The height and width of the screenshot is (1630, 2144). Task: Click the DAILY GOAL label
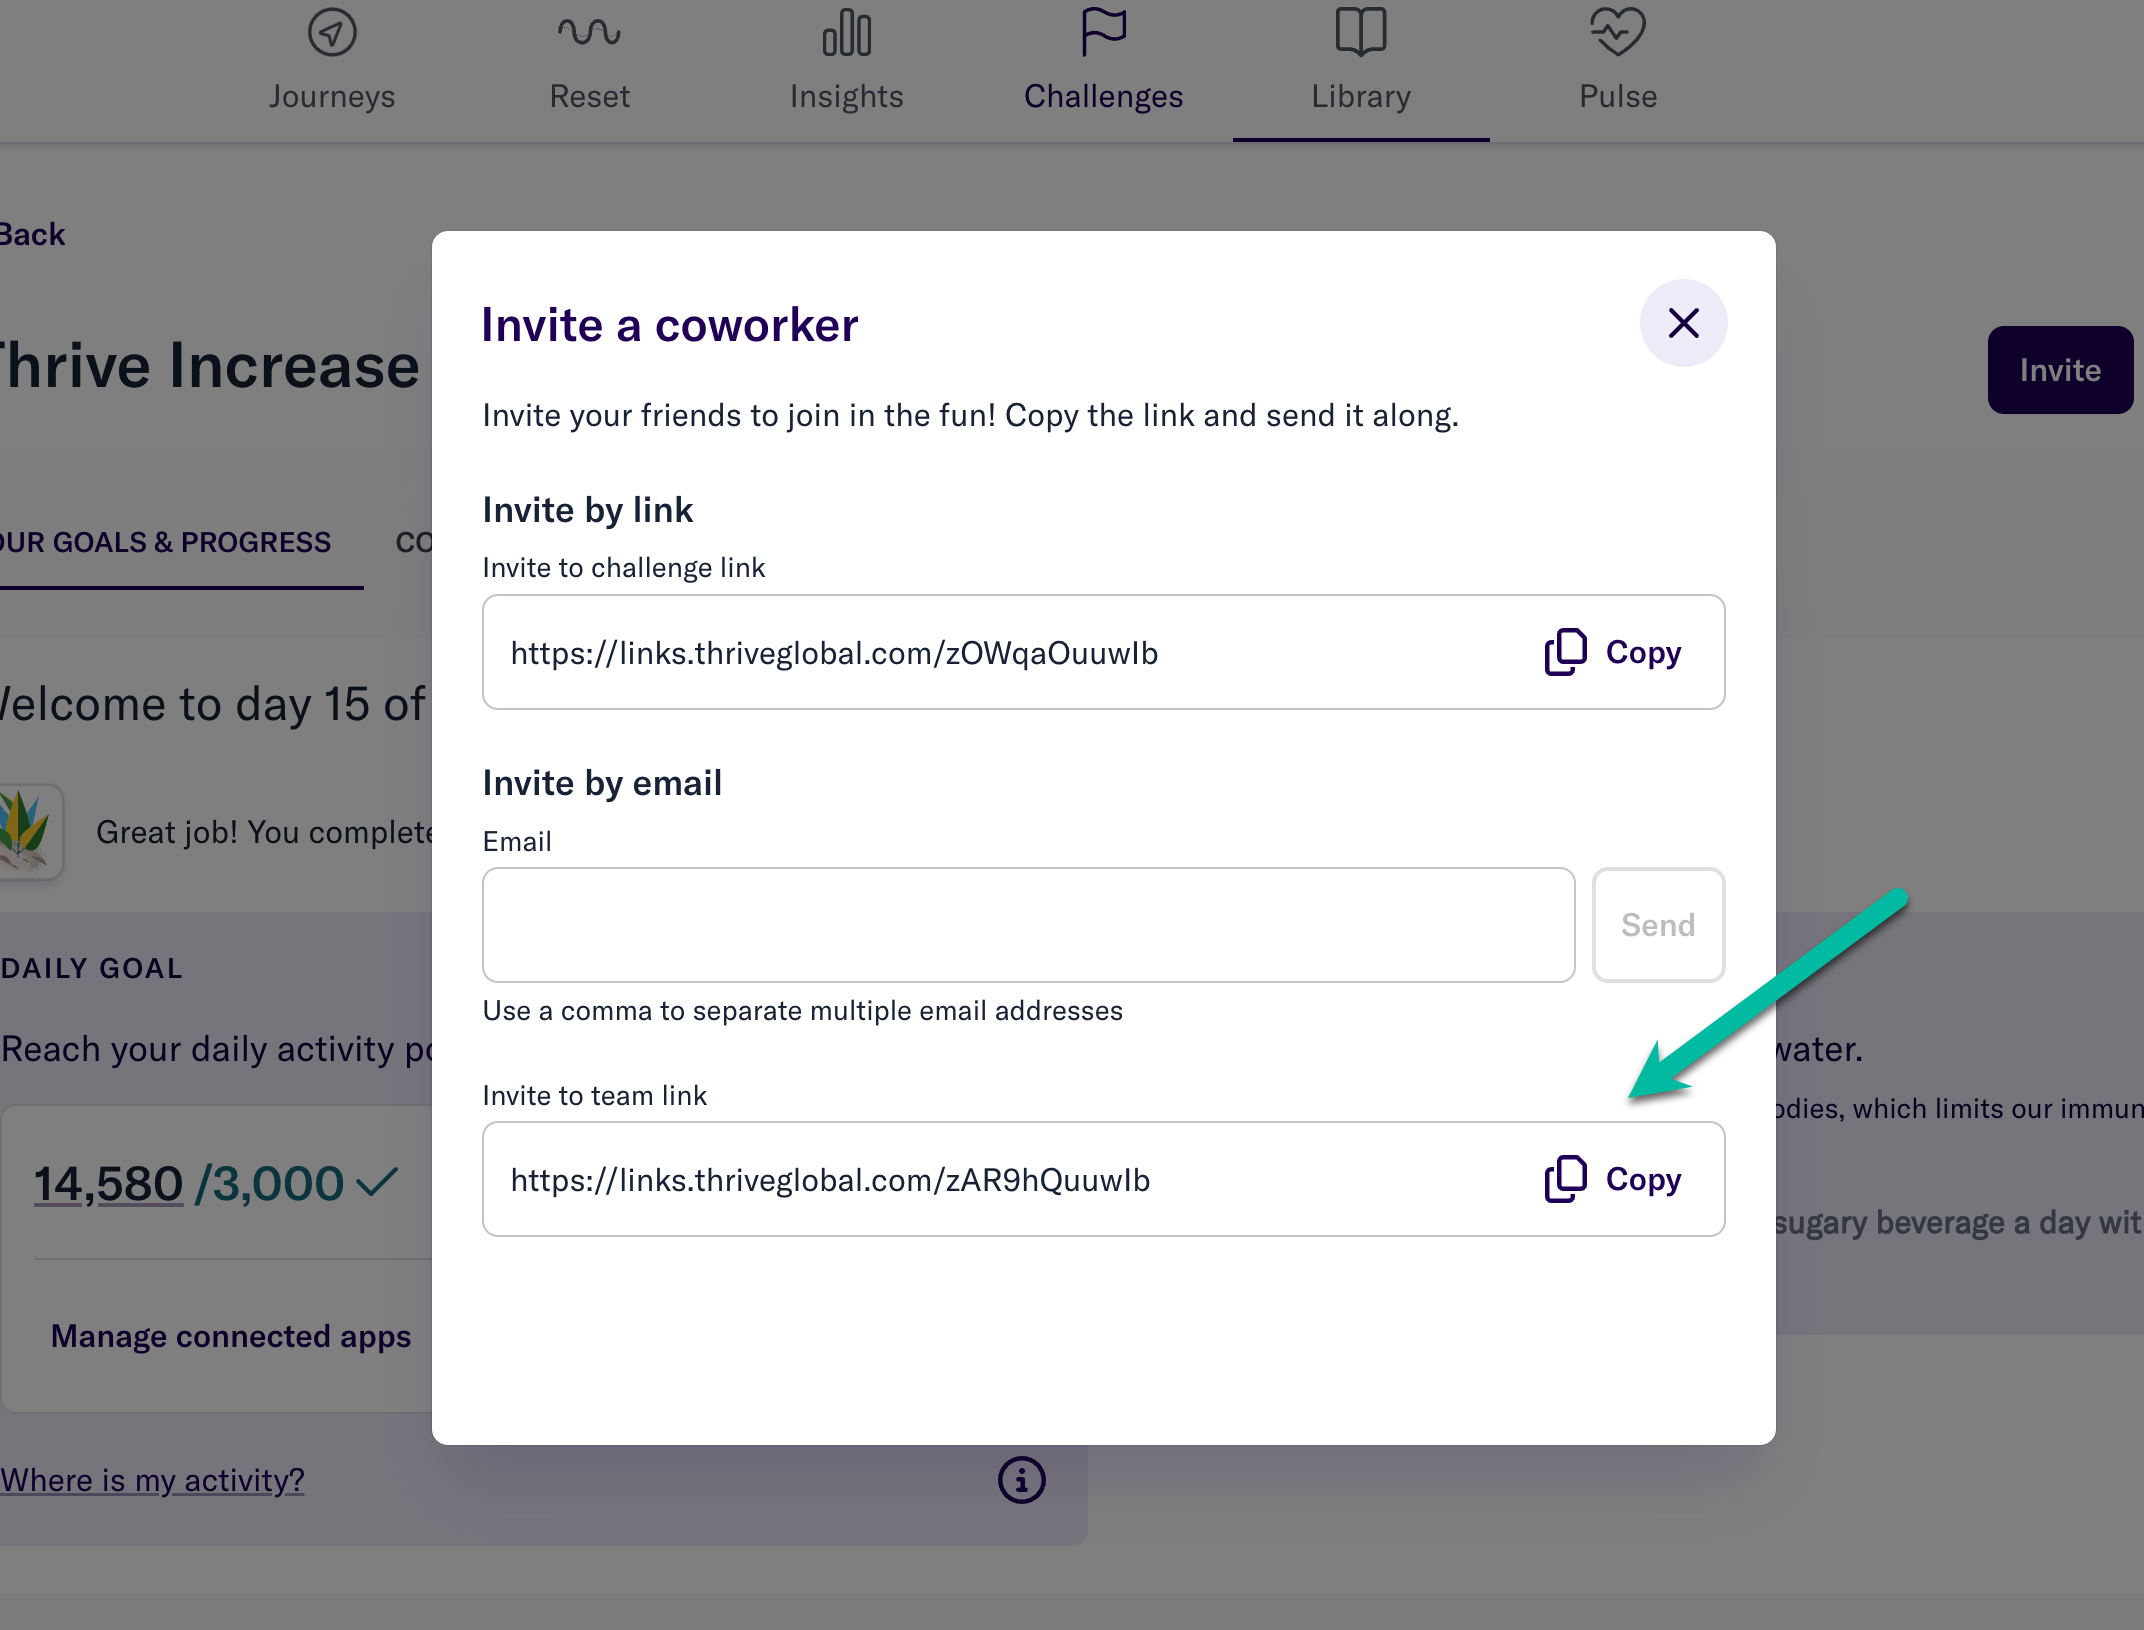92,968
